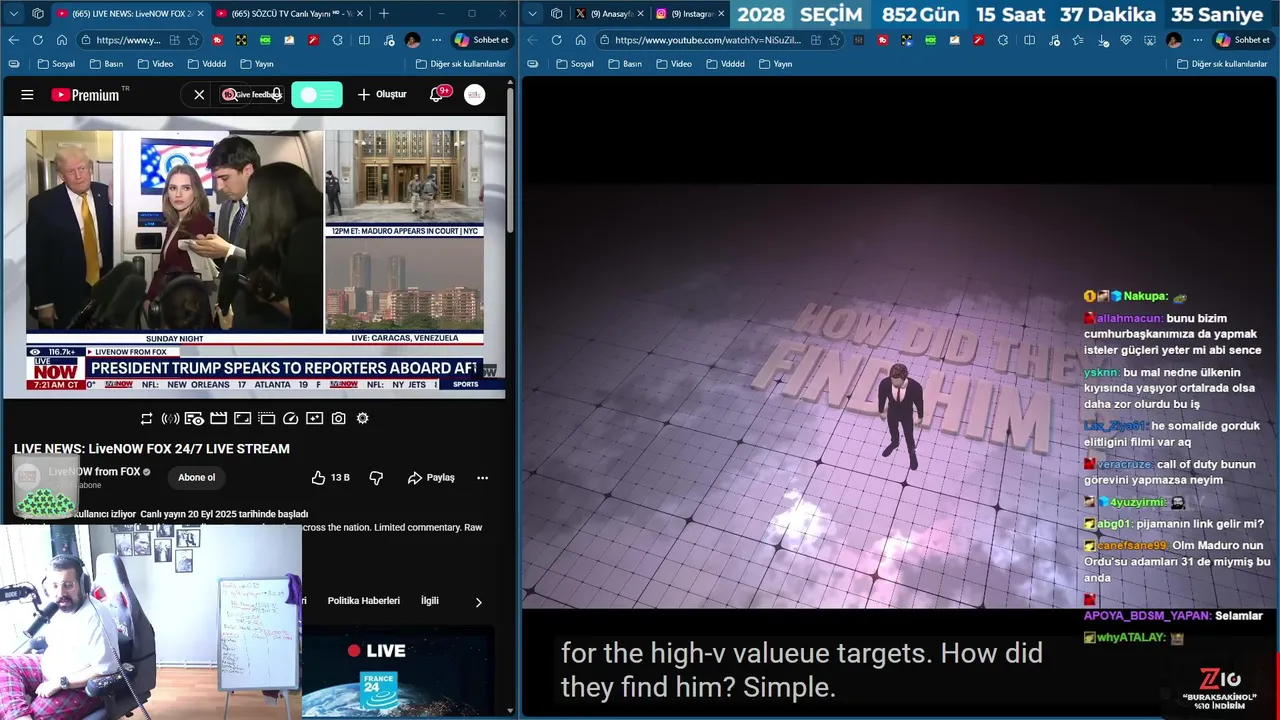
Task: Open Extensions puzzle icon in left browser
Action: [x=337, y=40]
